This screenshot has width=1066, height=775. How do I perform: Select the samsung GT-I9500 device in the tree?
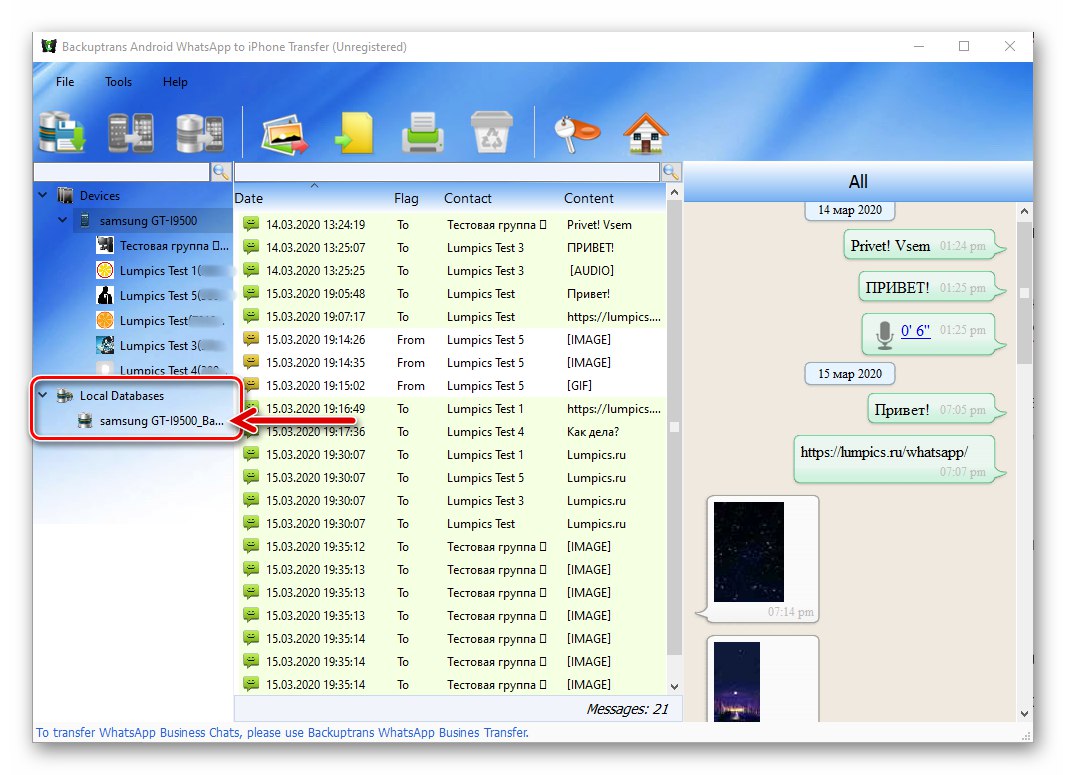click(148, 220)
